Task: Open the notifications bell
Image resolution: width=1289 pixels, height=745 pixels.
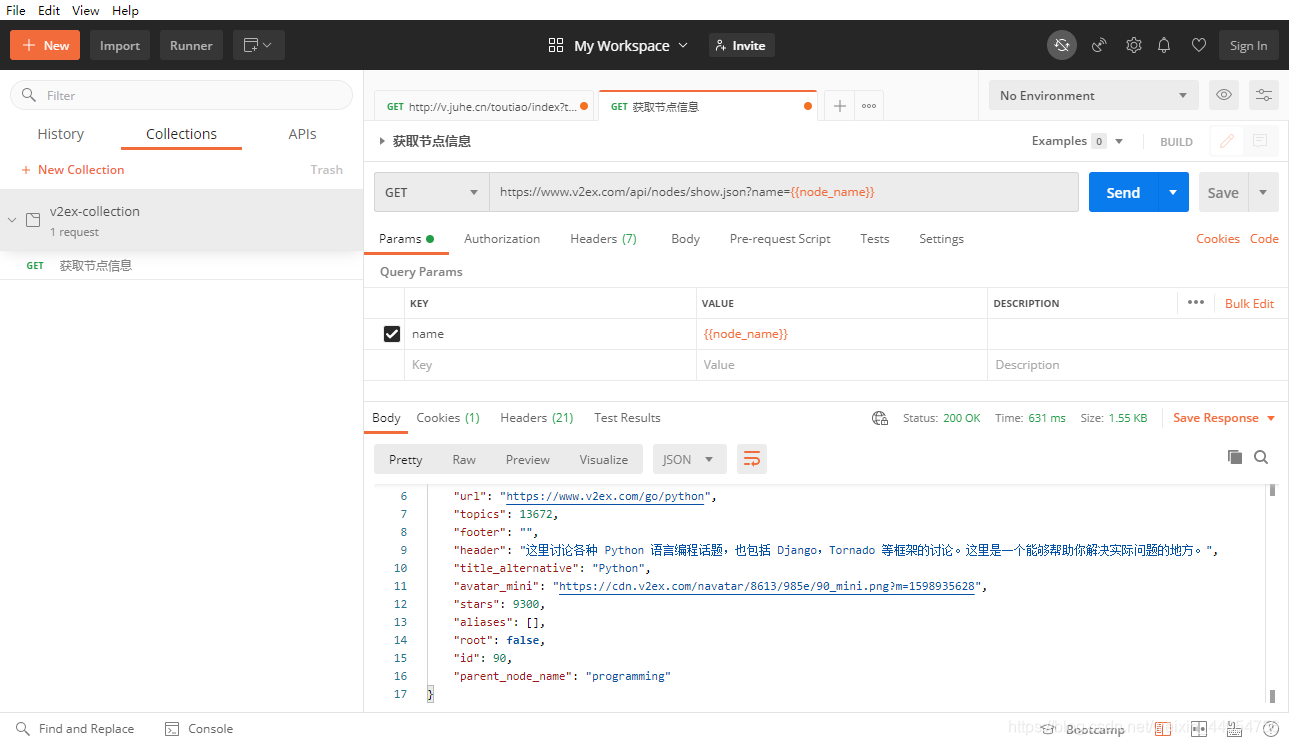Action: pos(1164,45)
